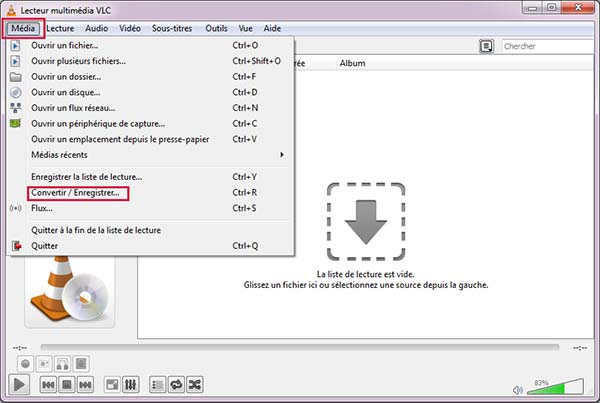This screenshot has width=600, height=403.
Task: Choose Quitter à la fin de la liste
Action: click(x=151, y=230)
